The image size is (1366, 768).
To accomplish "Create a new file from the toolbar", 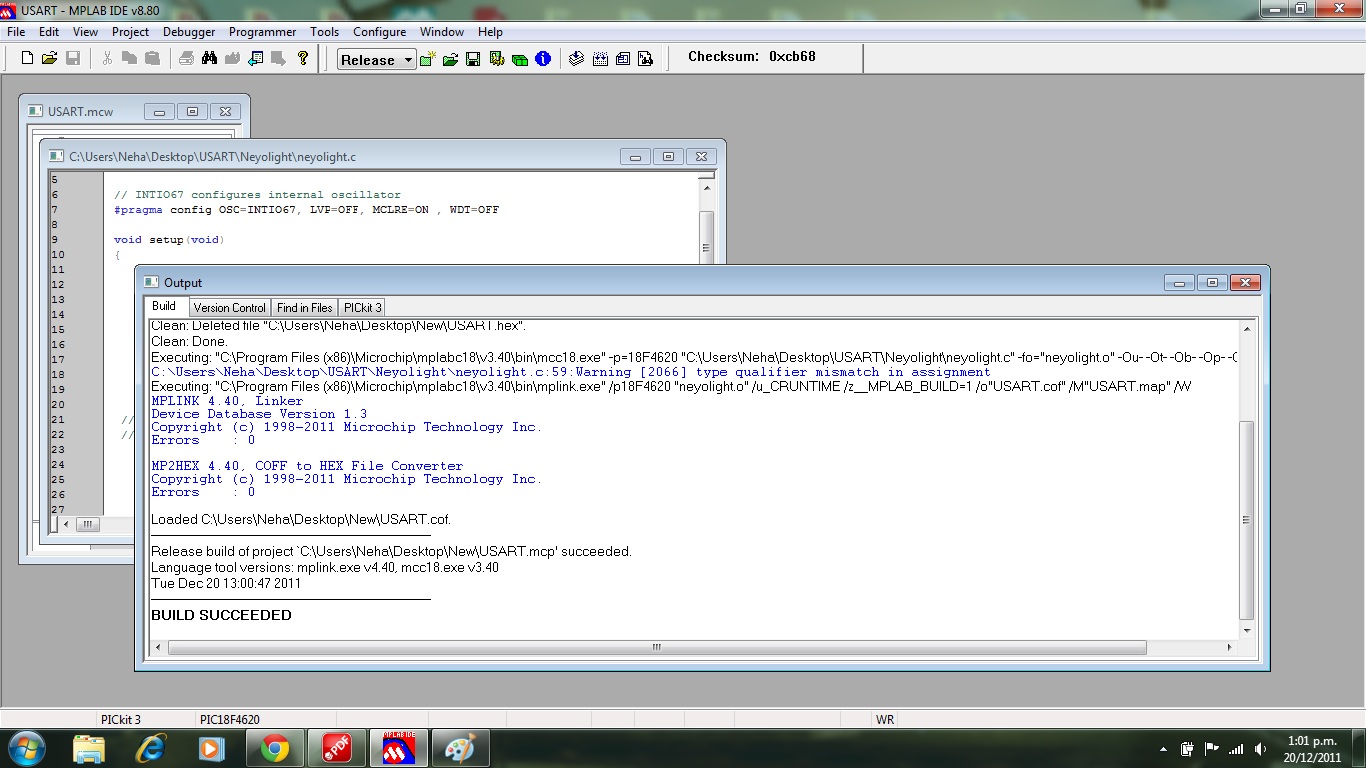I will pyautogui.click(x=27, y=59).
